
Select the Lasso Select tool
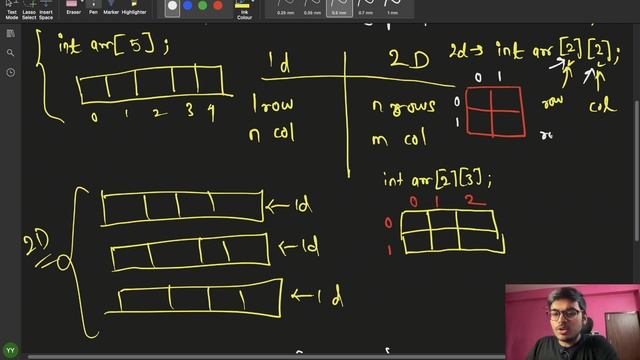29,10
